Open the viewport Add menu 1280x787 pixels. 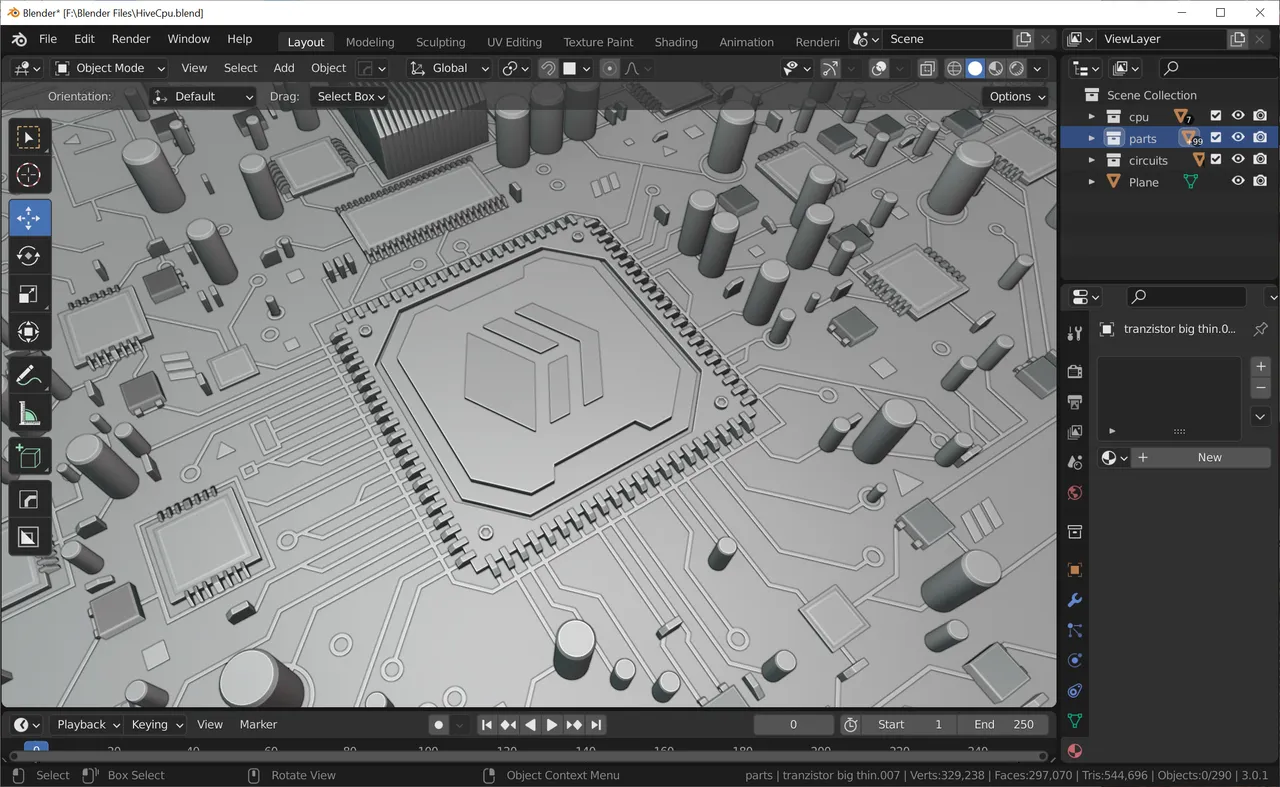[x=284, y=68]
